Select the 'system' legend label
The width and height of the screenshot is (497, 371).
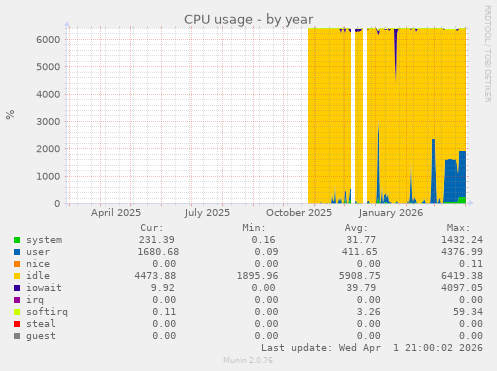pyautogui.click(x=44, y=240)
